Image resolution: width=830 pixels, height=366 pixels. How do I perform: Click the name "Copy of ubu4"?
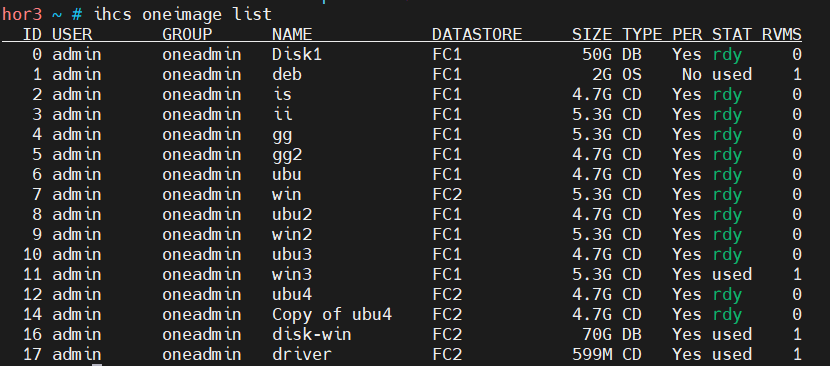[332, 314]
